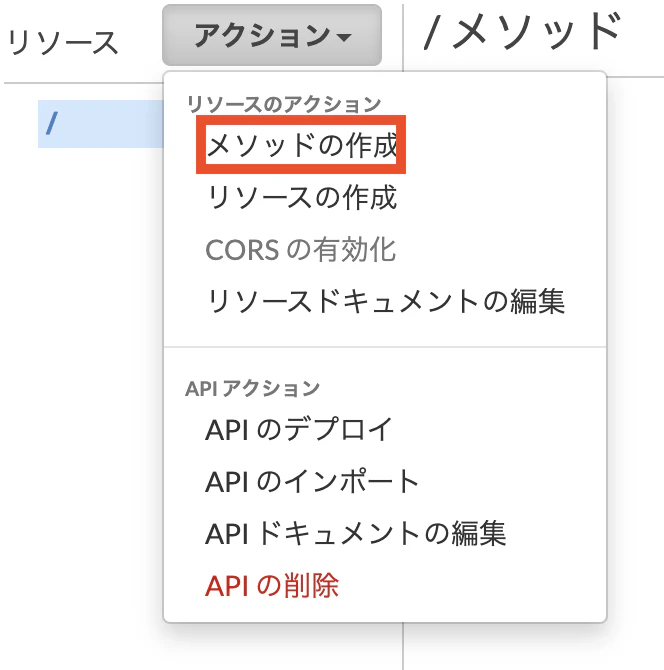The height and width of the screenshot is (670, 664).
Task: Choose リソースの作成 from the menu
Action: click(x=301, y=197)
